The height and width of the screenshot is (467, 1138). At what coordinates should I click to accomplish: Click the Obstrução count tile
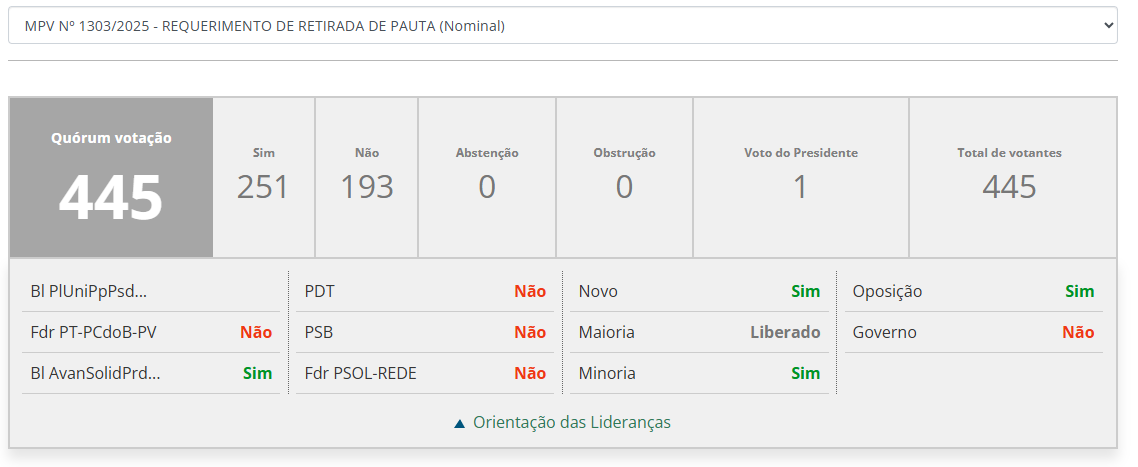click(x=624, y=177)
